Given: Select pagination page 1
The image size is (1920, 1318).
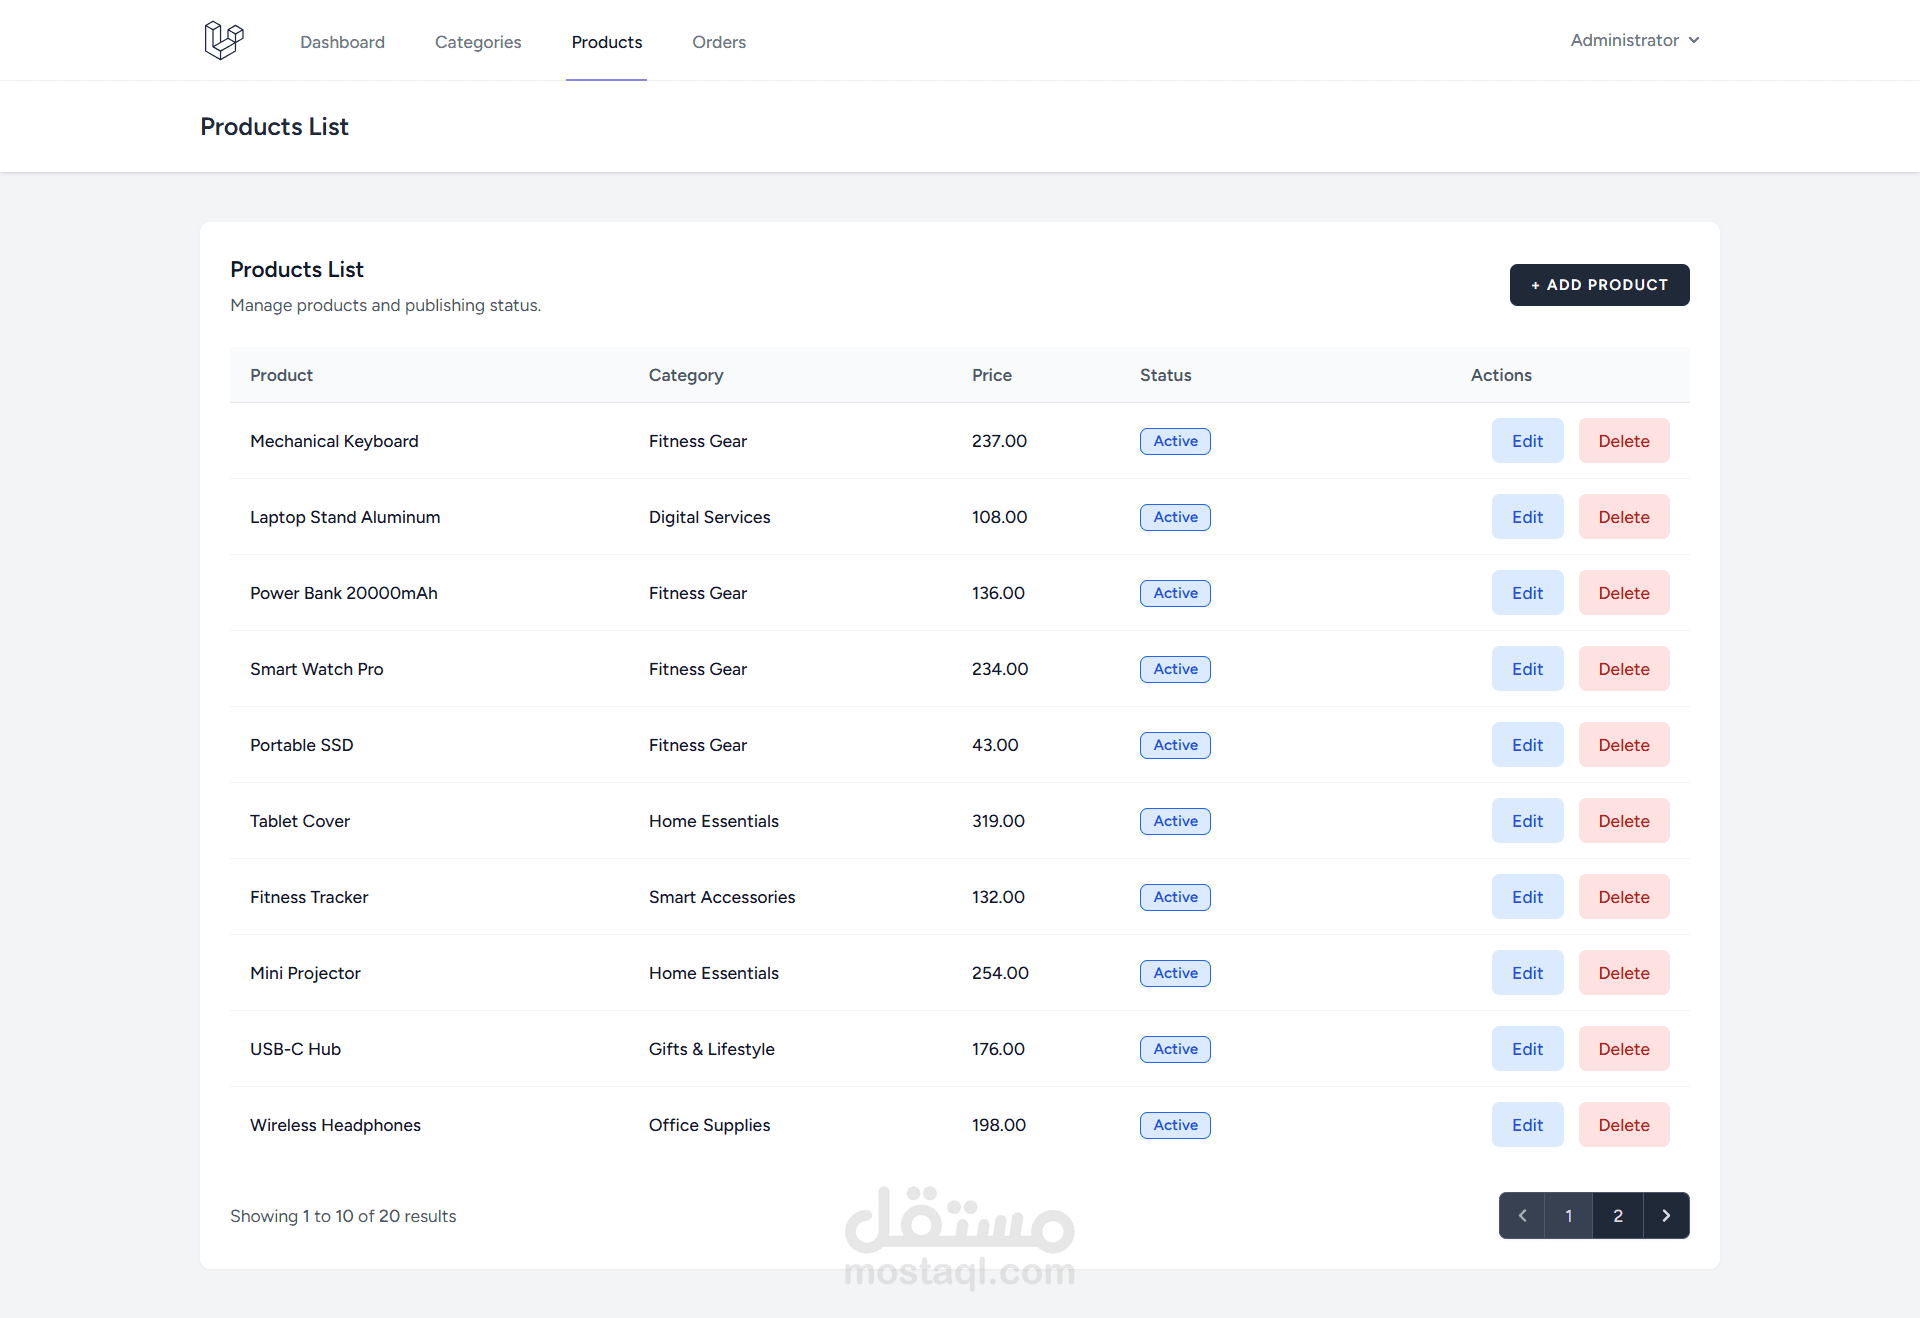Looking at the screenshot, I should pyautogui.click(x=1569, y=1216).
